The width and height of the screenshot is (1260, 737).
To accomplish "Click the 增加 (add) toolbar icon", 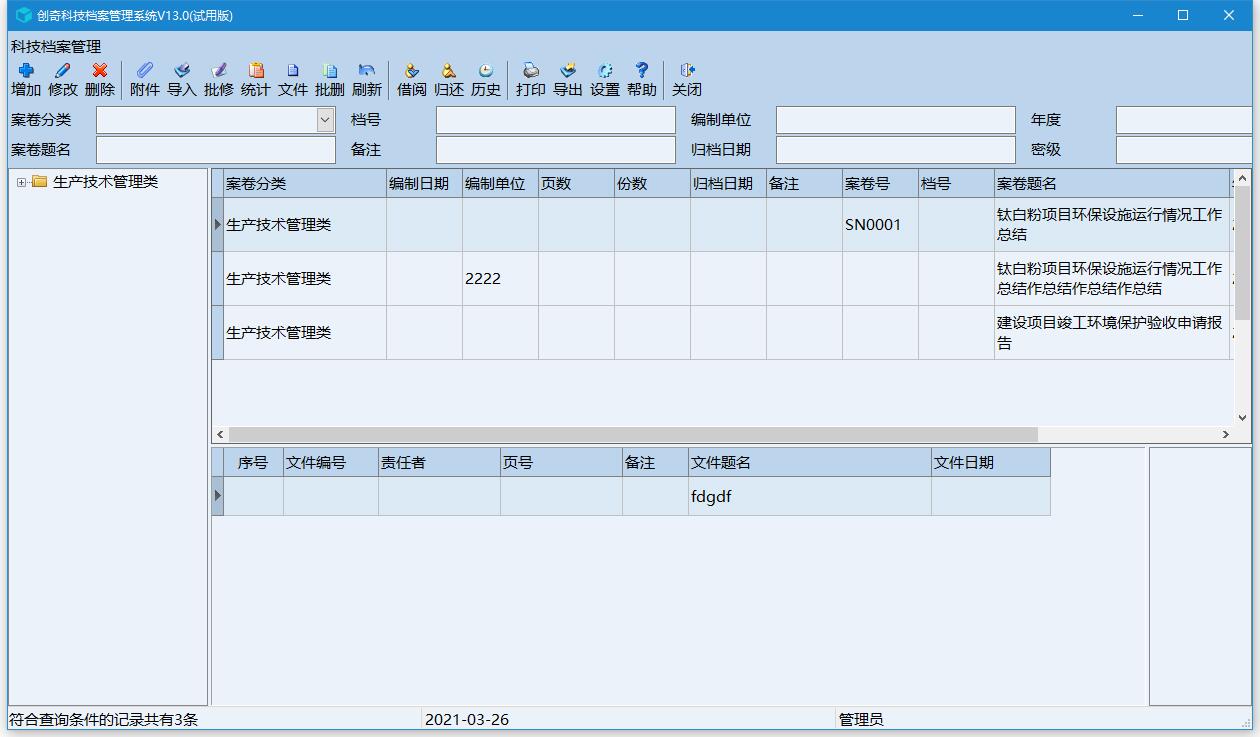I will (x=26, y=70).
